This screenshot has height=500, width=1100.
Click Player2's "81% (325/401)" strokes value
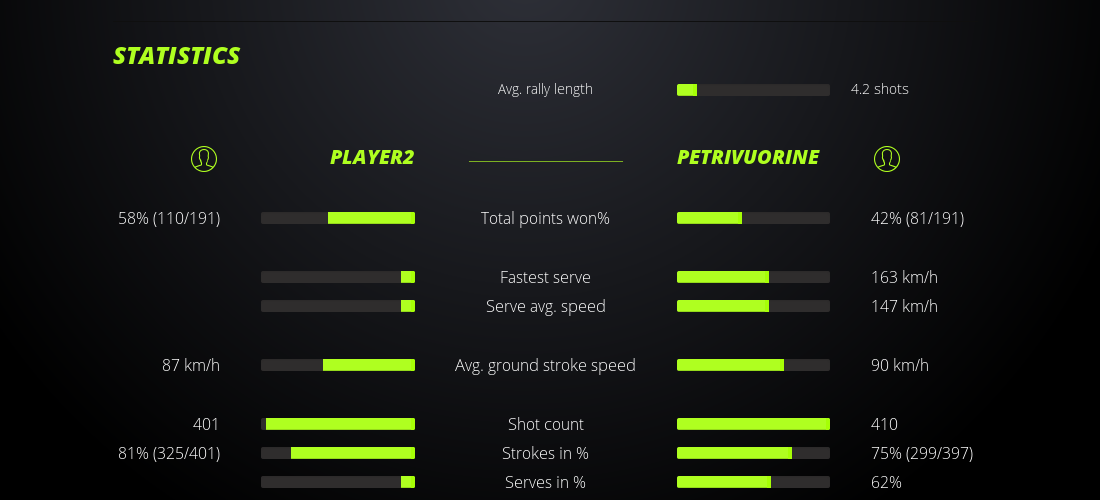[x=169, y=453]
